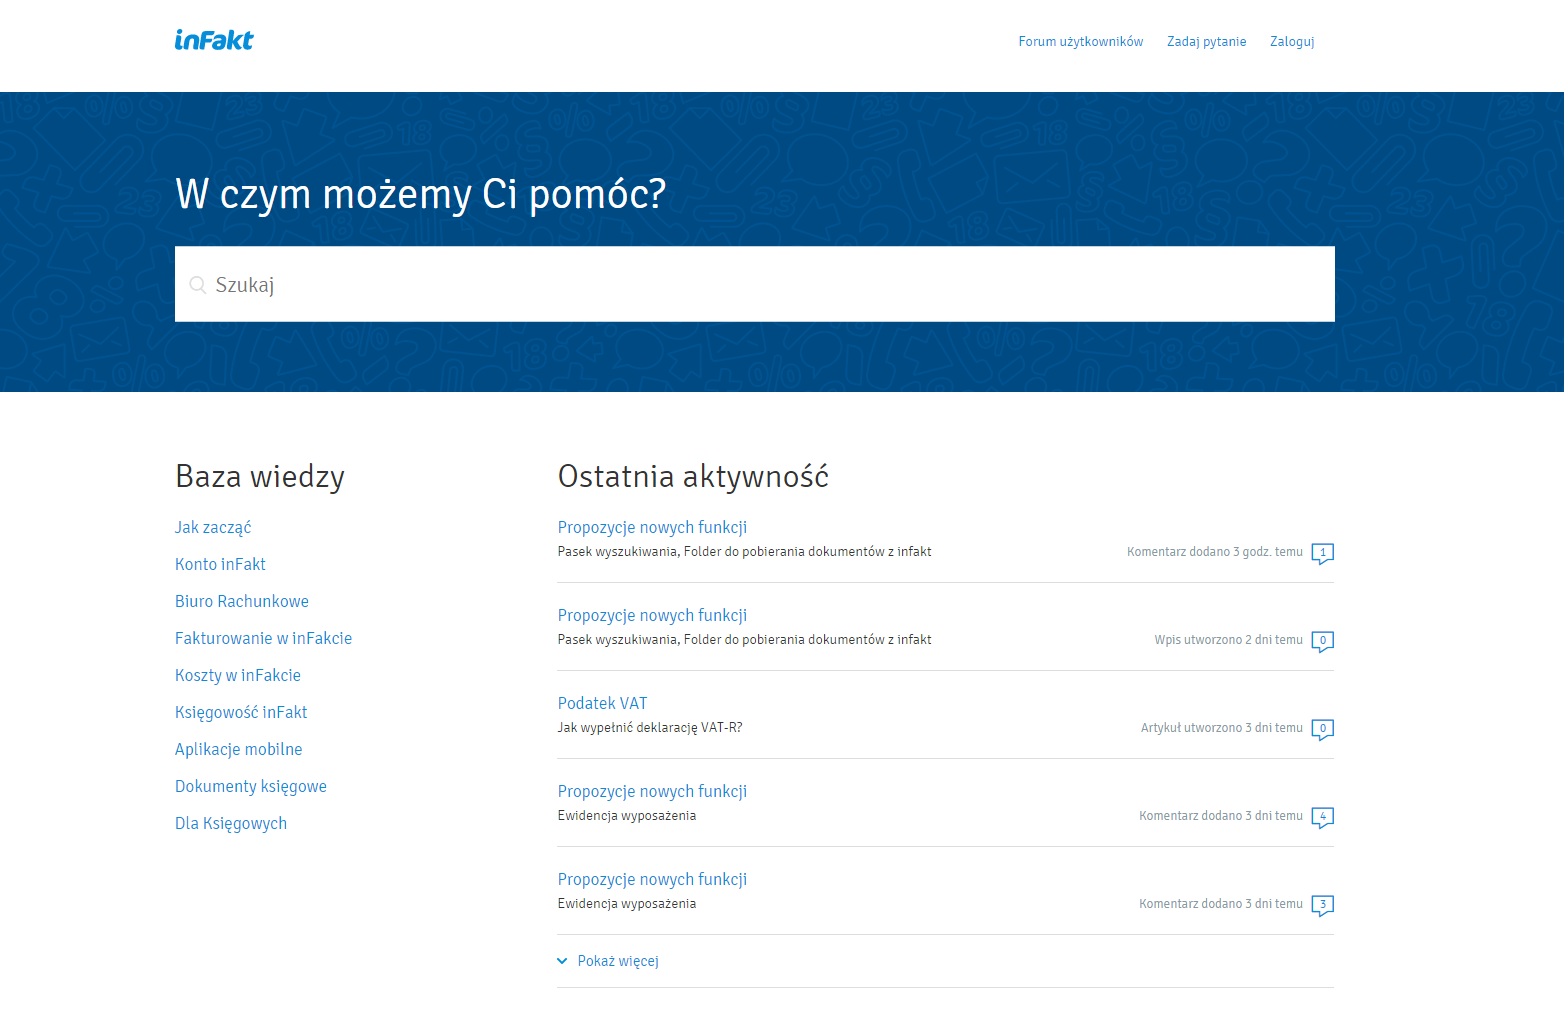Open the Biuro Rachunkowe section
The image size is (1564, 1020).
coord(242,601)
